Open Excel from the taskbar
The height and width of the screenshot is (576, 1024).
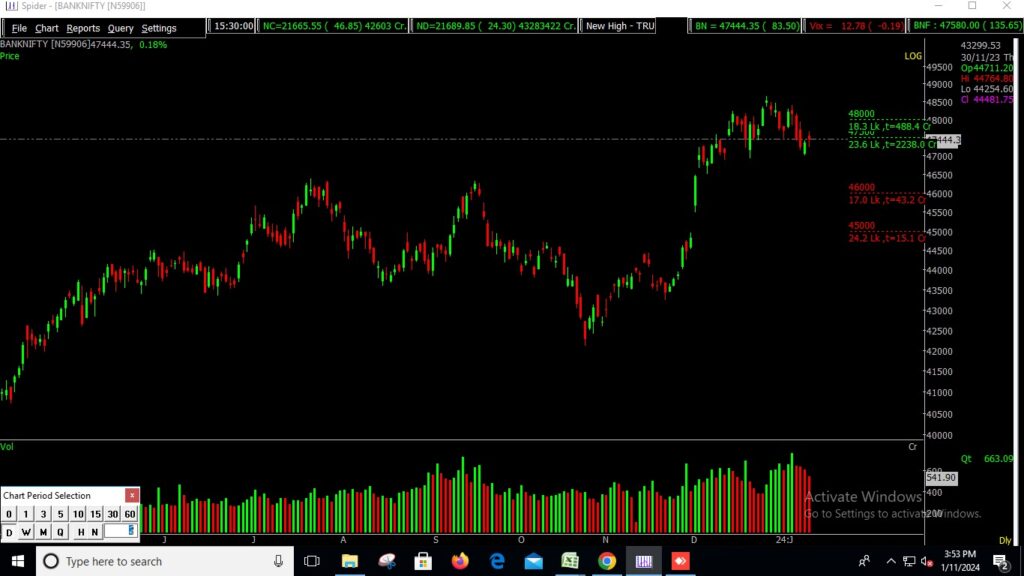click(x=570, y=561)
